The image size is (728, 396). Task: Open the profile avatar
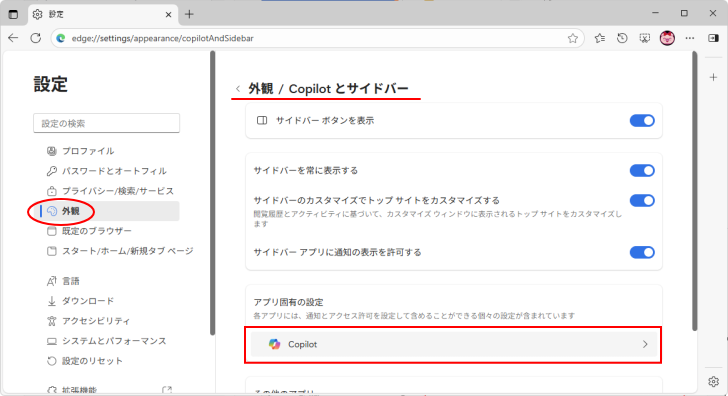[x=667, y=38]
